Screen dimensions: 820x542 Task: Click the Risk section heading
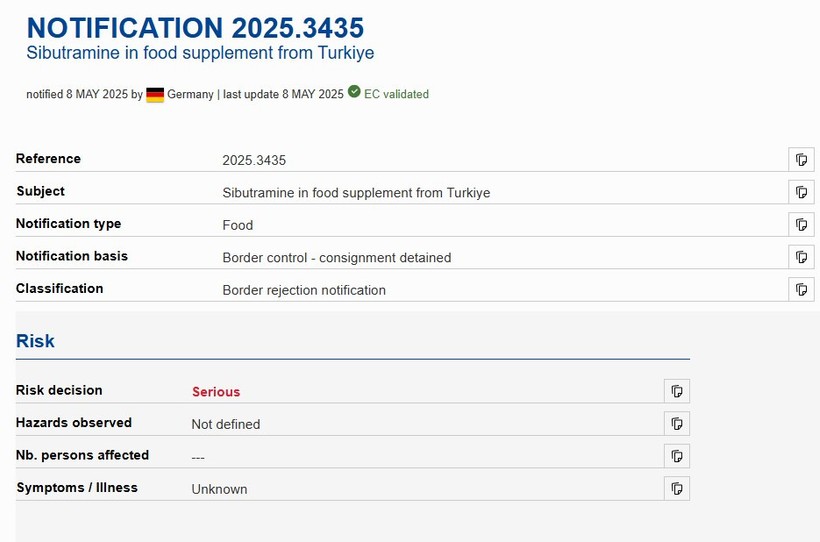[35, 341]
